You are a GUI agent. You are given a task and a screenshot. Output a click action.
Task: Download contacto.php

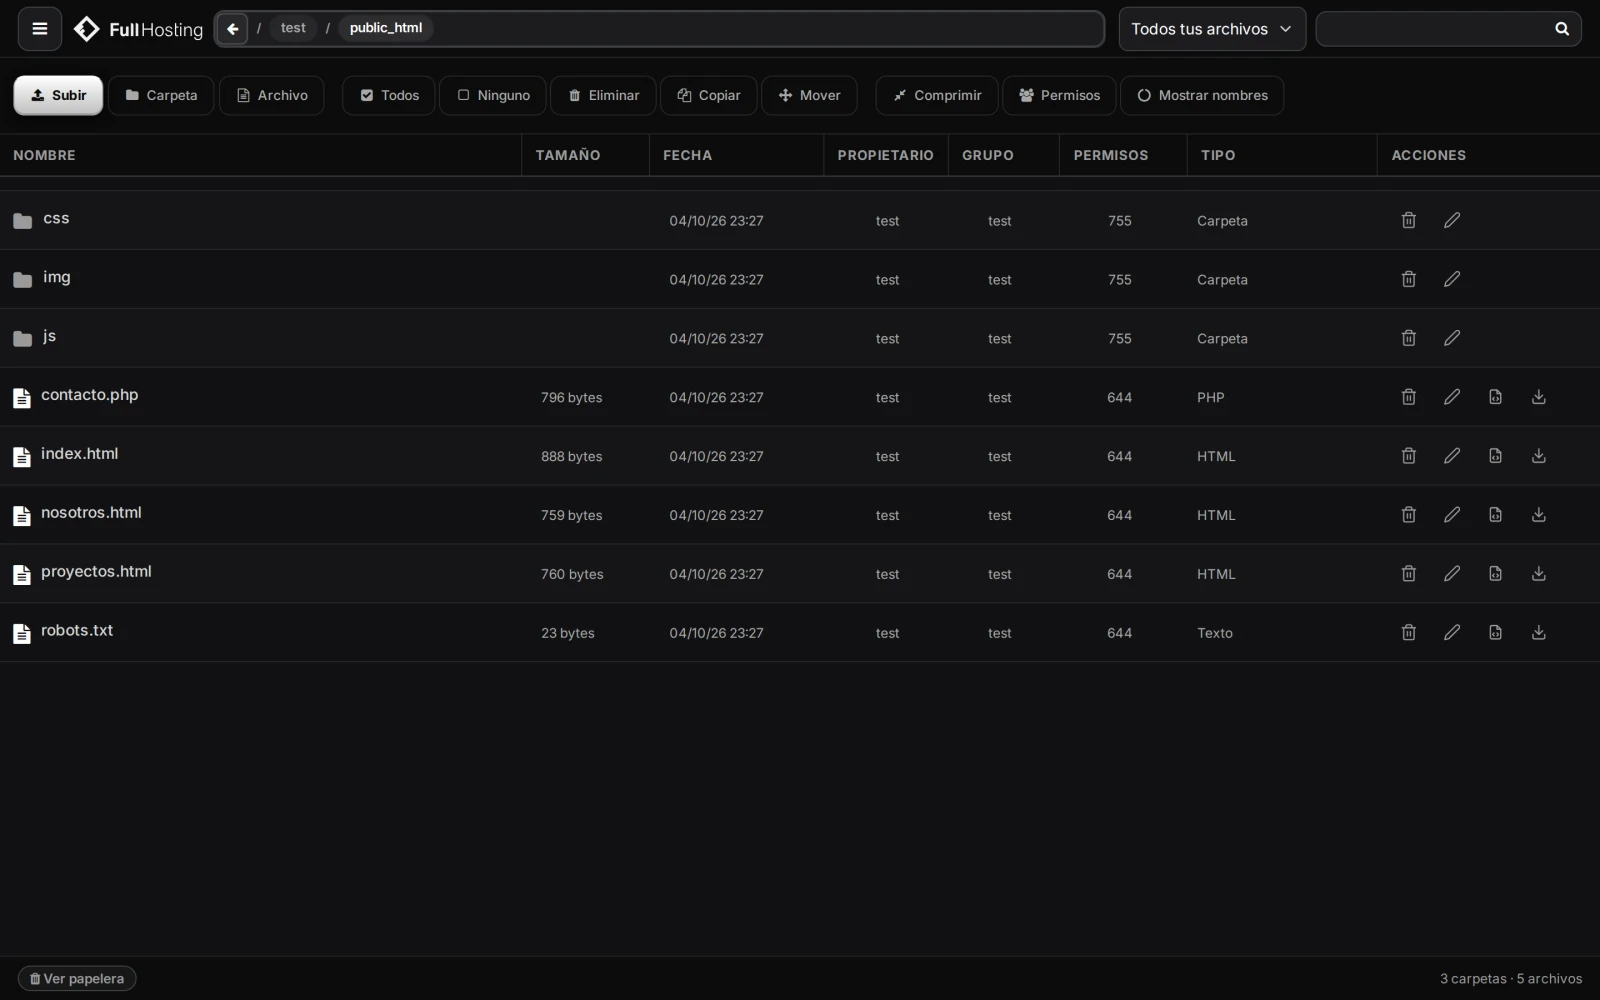click(1538, 397)
